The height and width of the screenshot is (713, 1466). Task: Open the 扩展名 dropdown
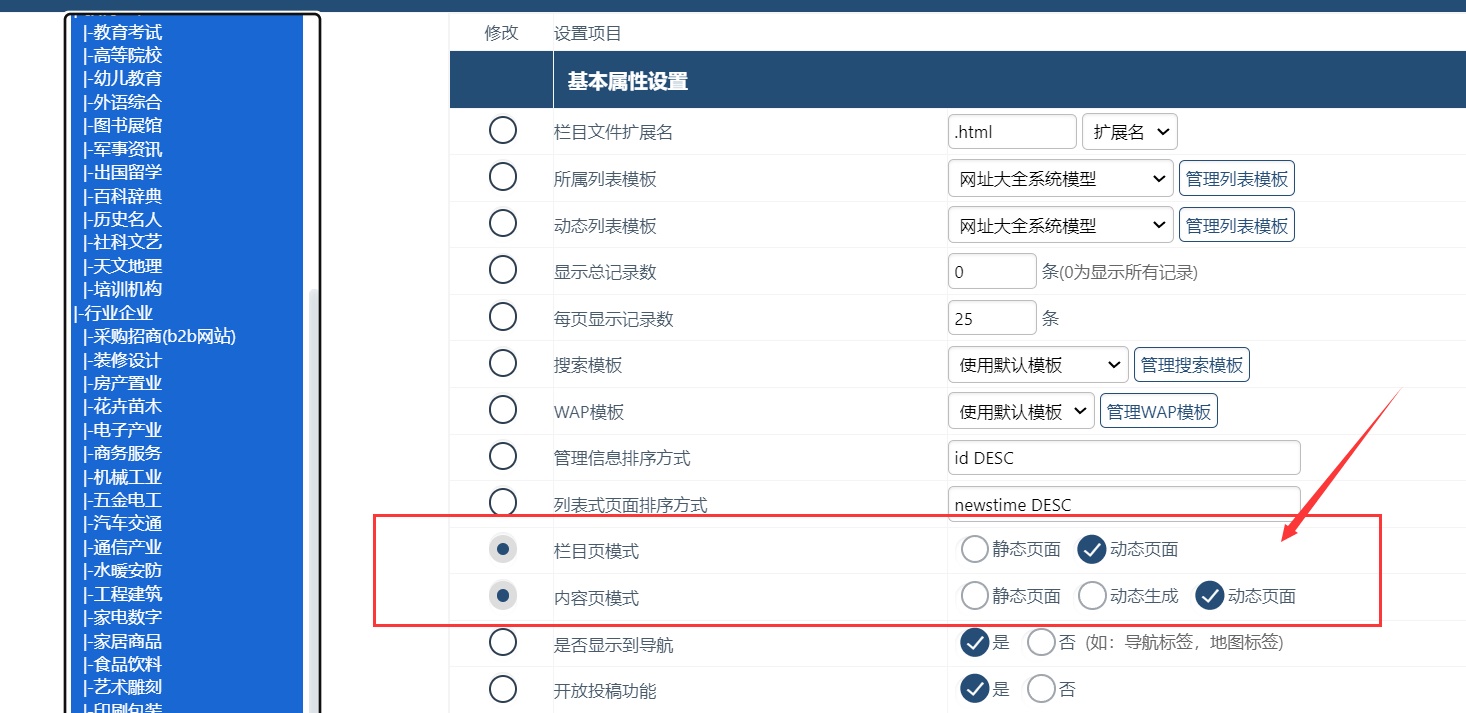(1129, 132)
